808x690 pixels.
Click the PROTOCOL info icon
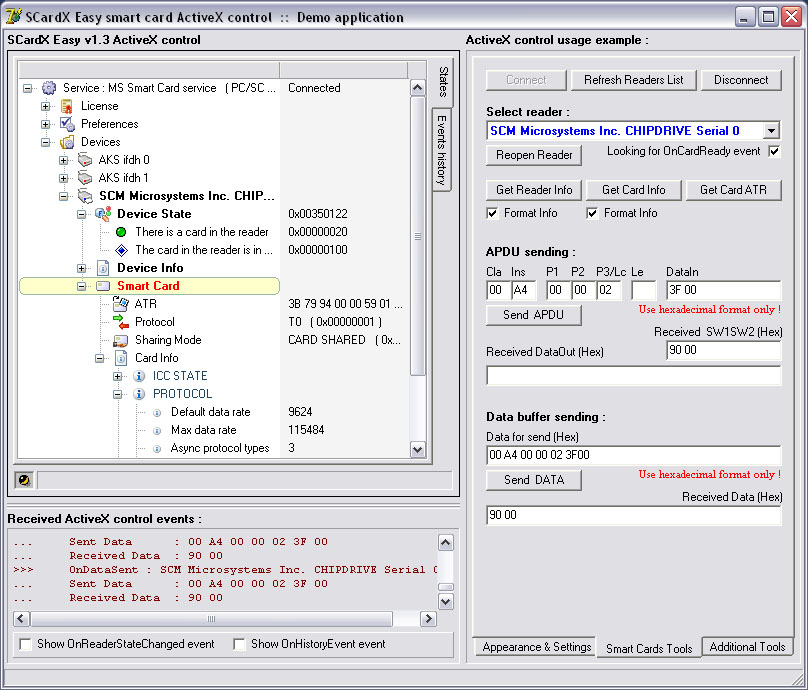click(x=139, y=394)
